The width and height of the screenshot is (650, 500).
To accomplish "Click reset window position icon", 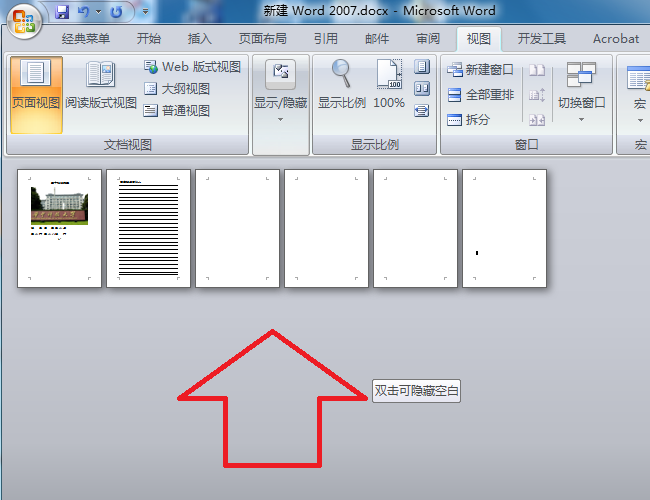I will coord(537,120).
